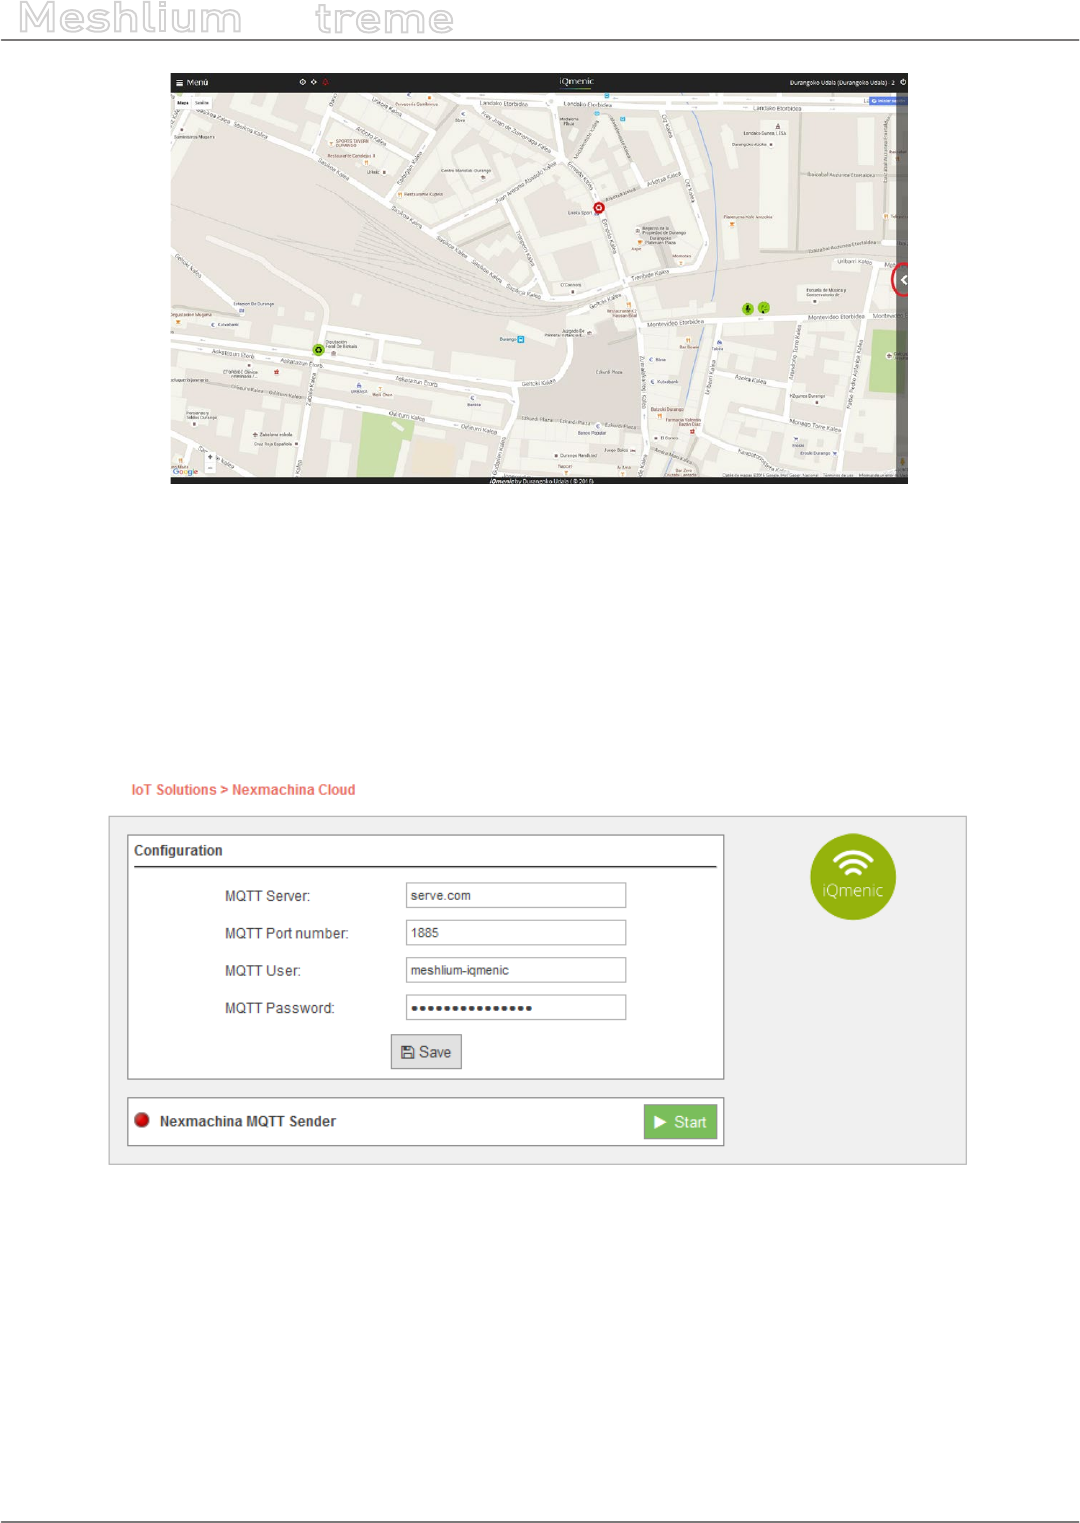This screenshot has width=1080, height=1523.
Task: Click the red alert bell icon in the map header
Action: (x=325, y=82)
